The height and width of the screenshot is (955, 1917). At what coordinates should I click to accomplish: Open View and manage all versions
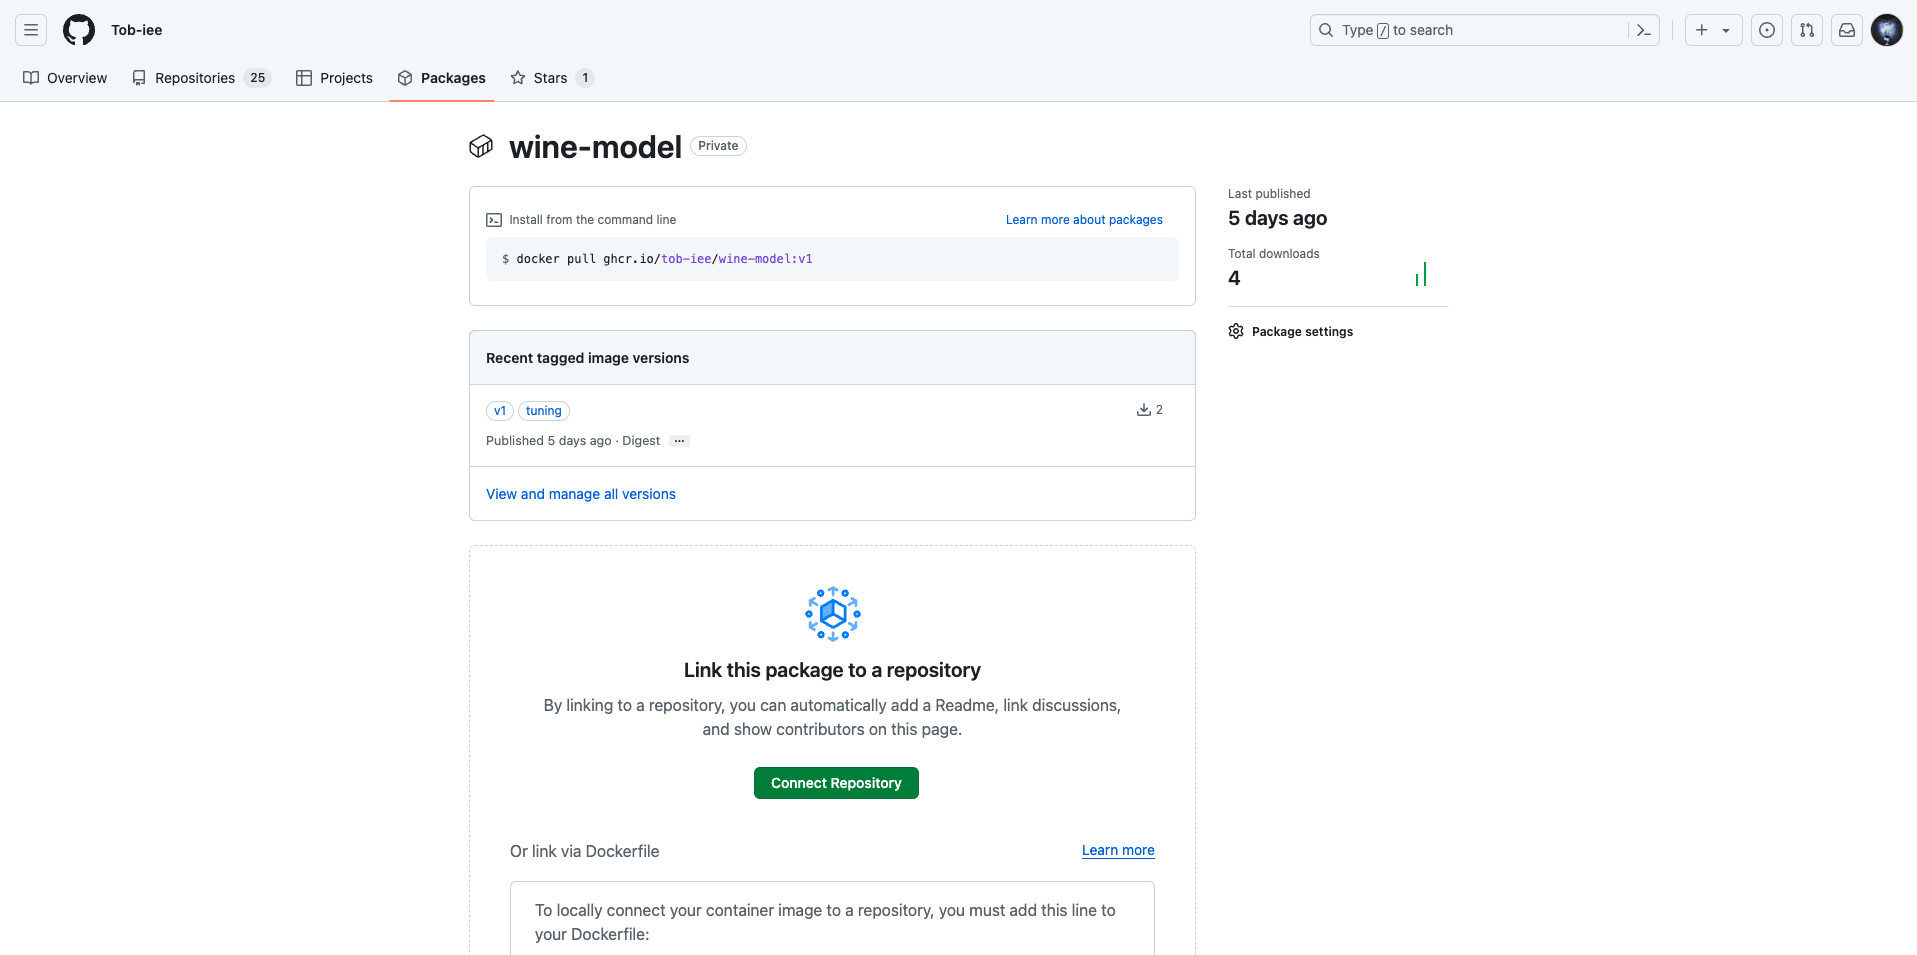(581, 494)
